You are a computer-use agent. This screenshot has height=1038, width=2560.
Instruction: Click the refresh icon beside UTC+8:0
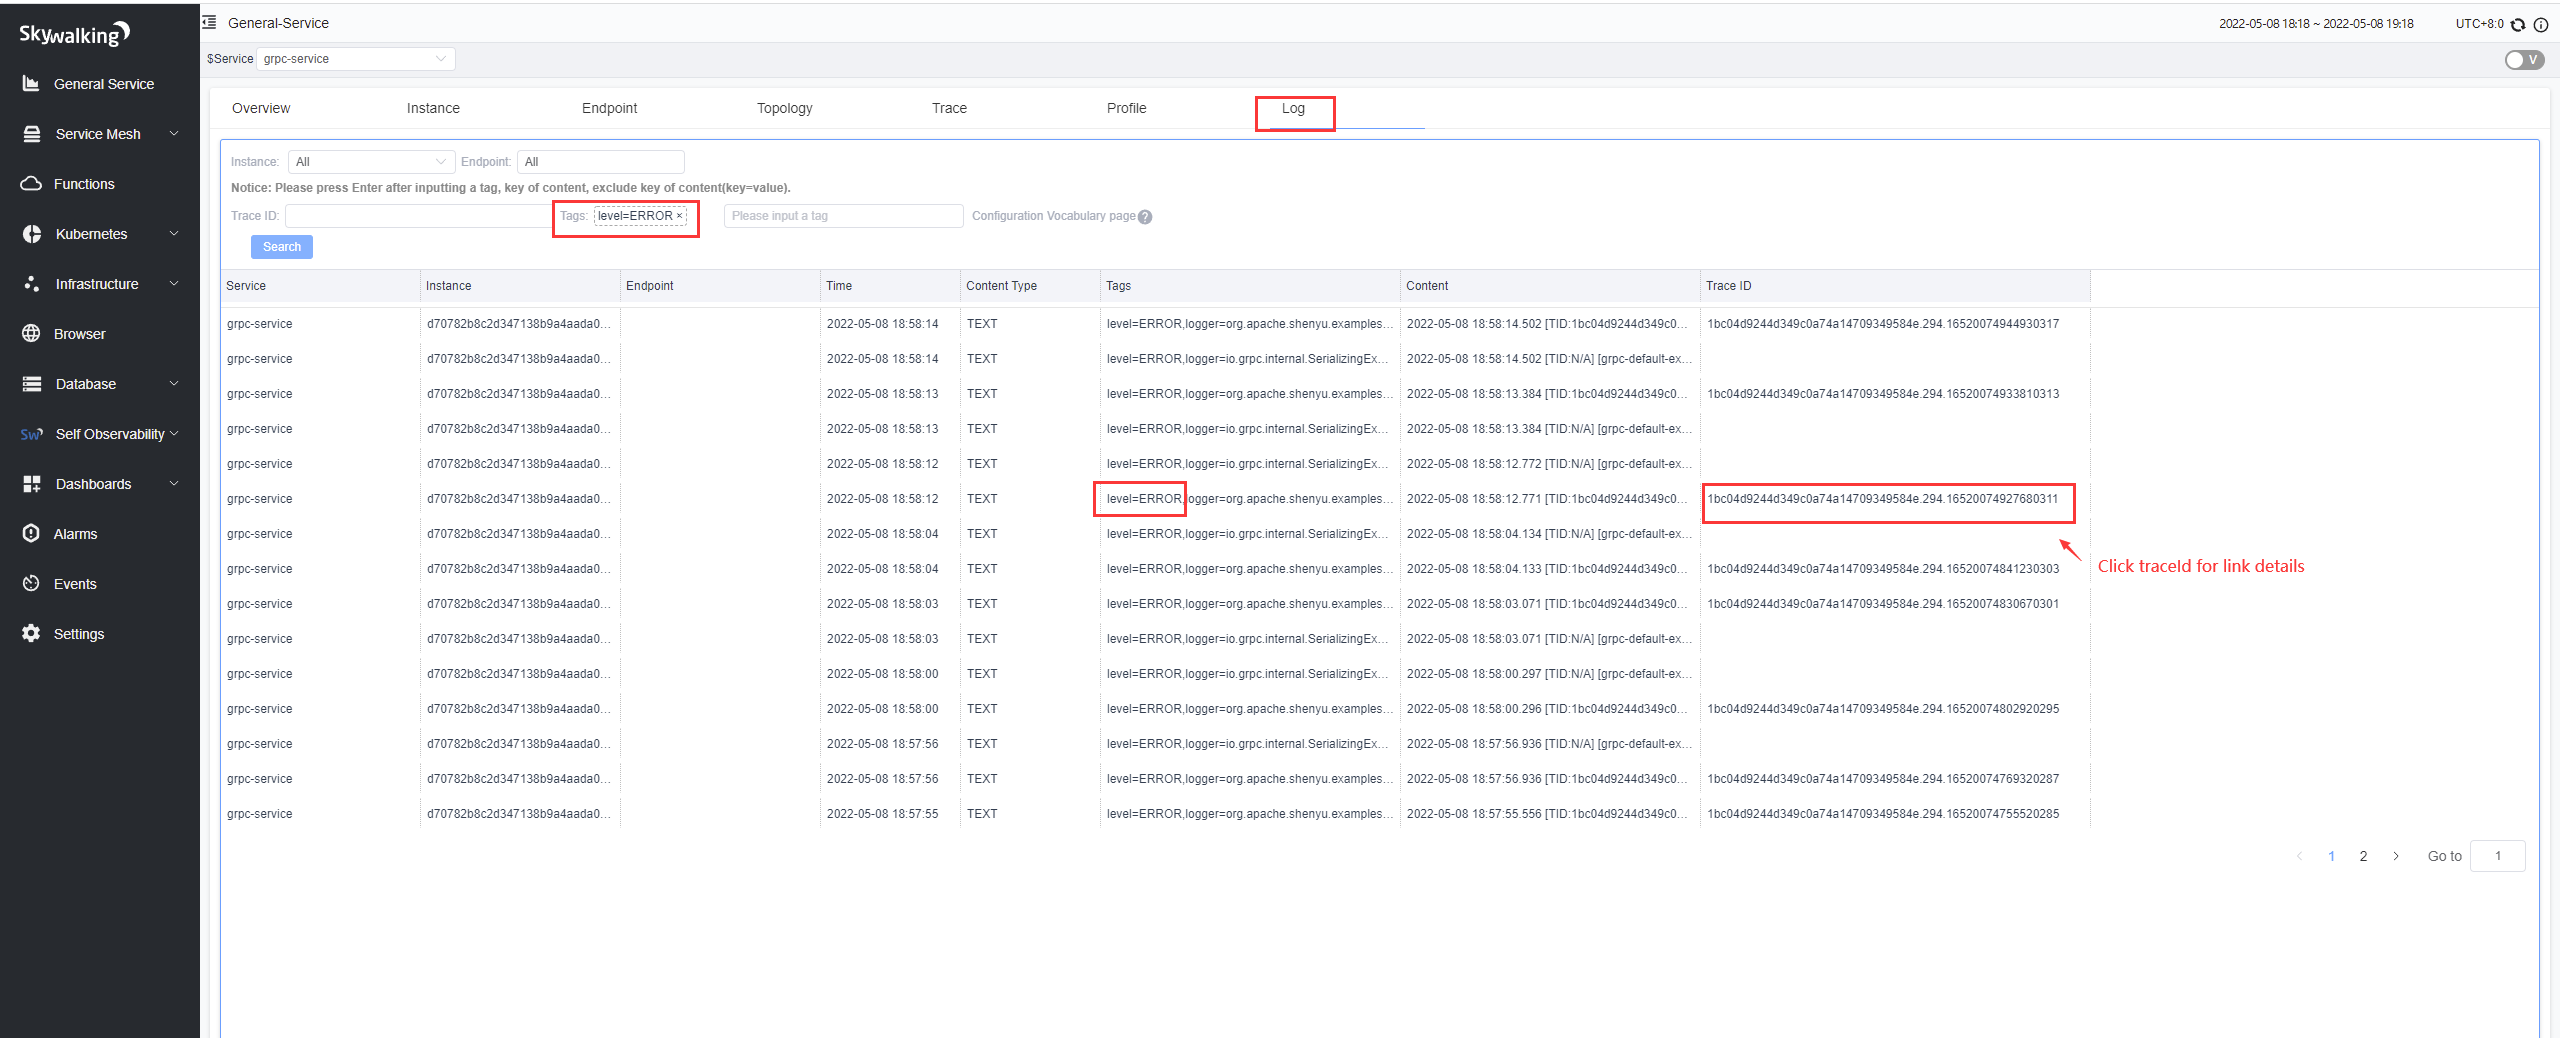point(2518,24)
